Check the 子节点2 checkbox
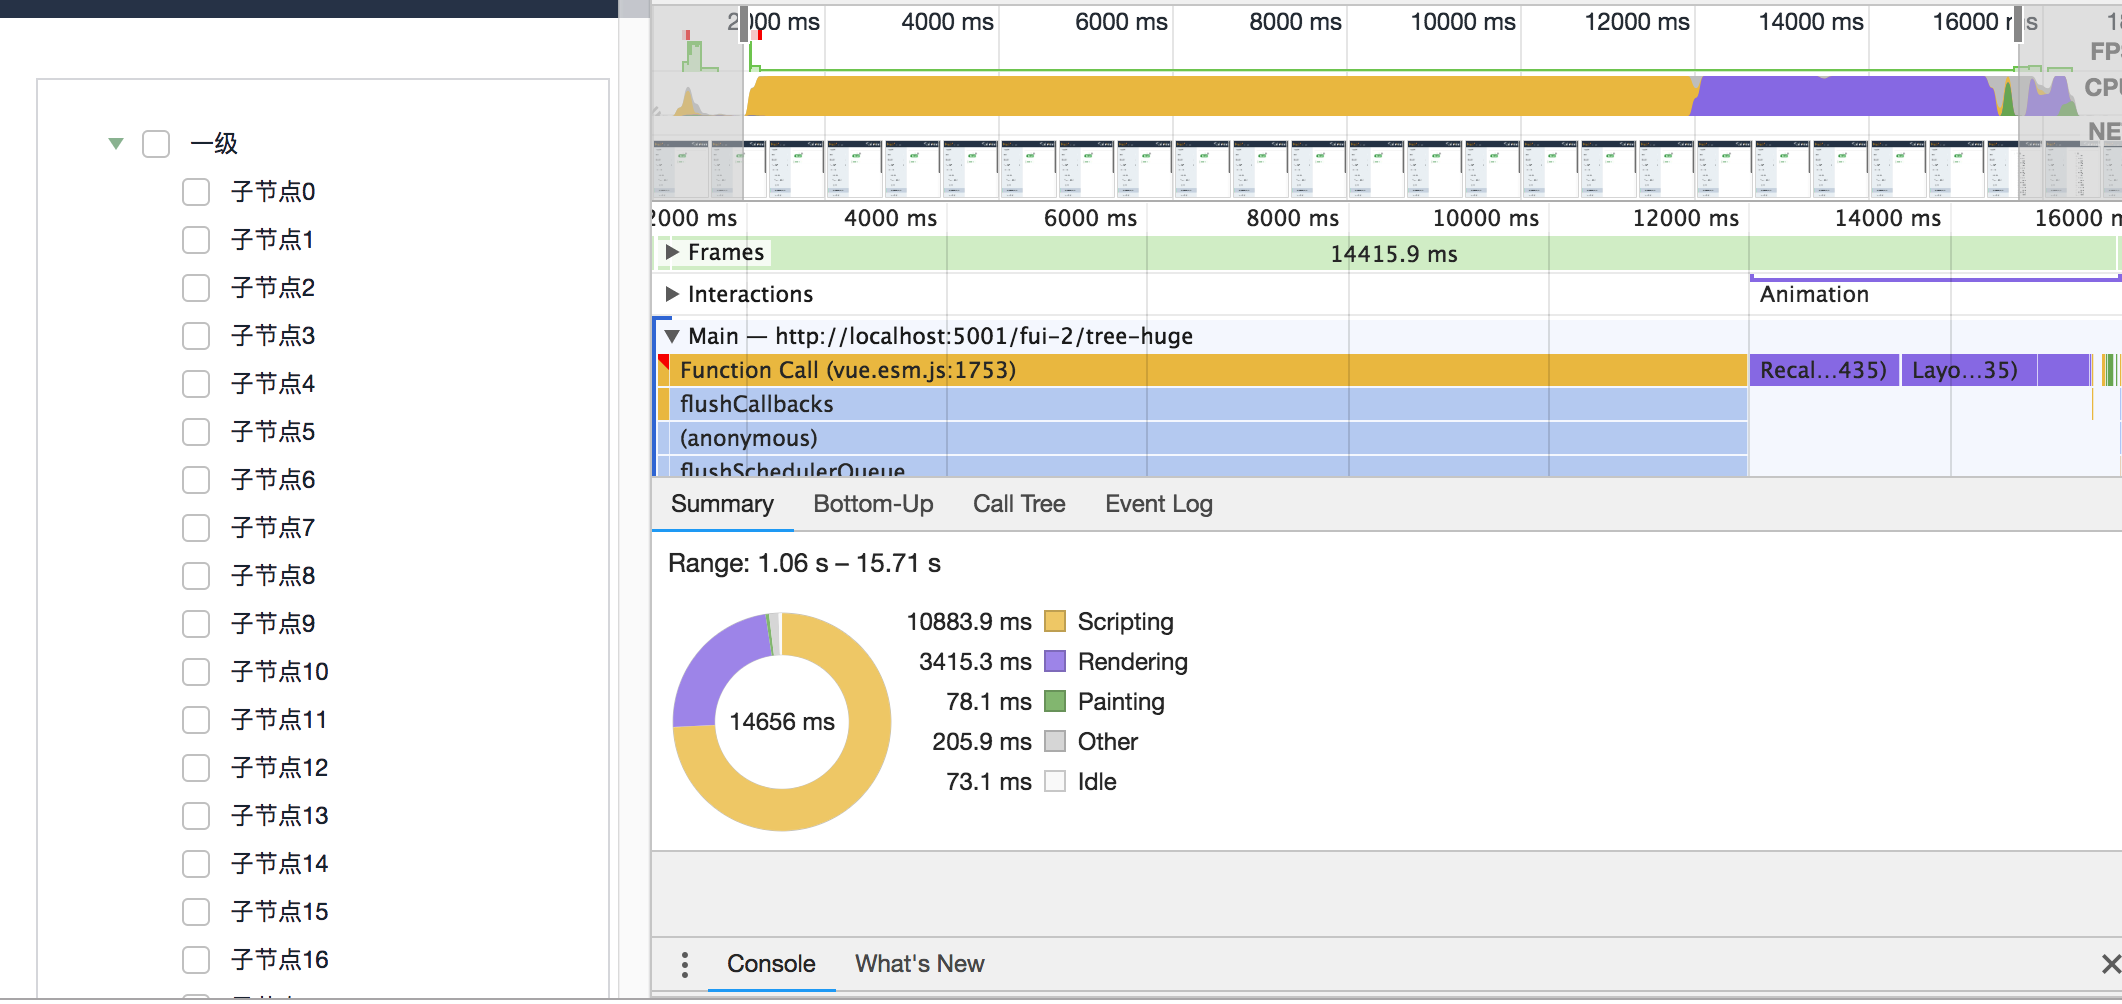The height and width of the screenshot is (1004, 2122). tap(196, 288)
